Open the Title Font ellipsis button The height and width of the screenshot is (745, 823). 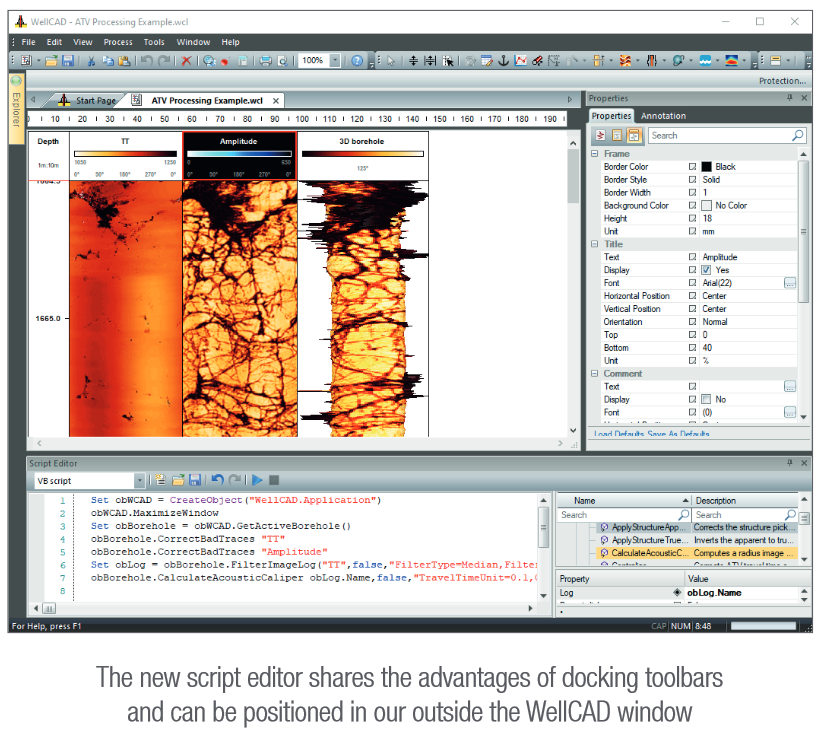tap(790, 283)
